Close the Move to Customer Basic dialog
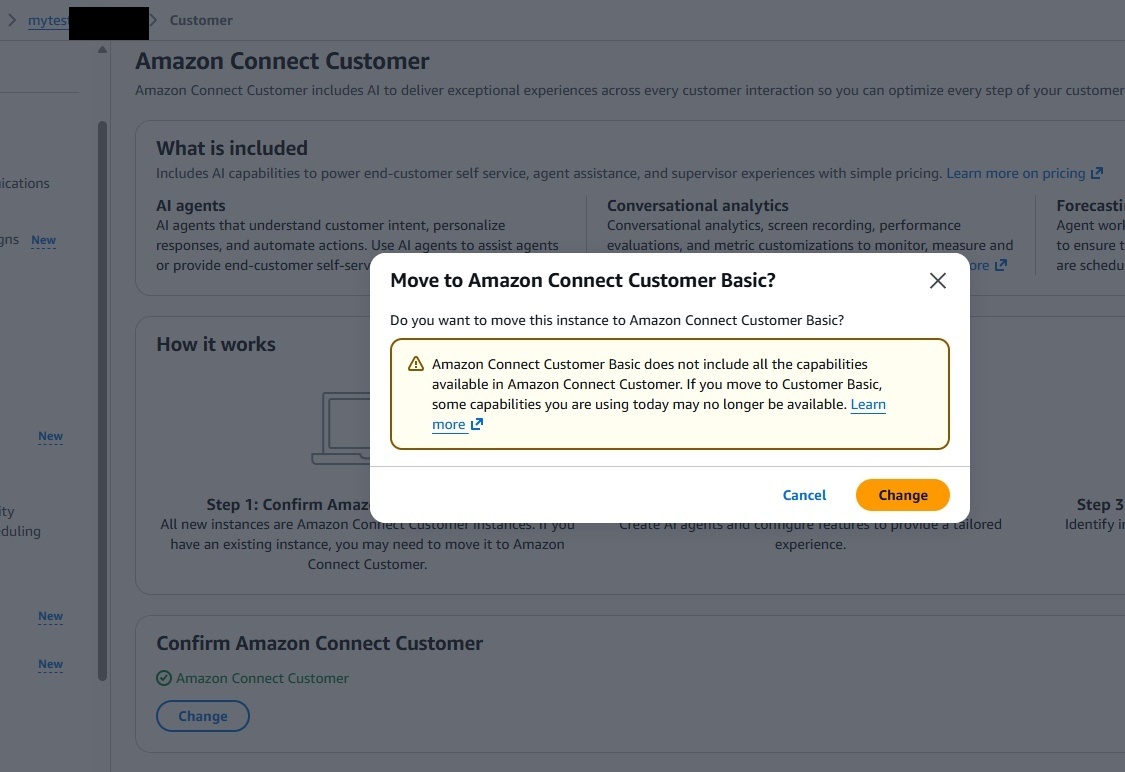1125x772 pixels. 937,281
